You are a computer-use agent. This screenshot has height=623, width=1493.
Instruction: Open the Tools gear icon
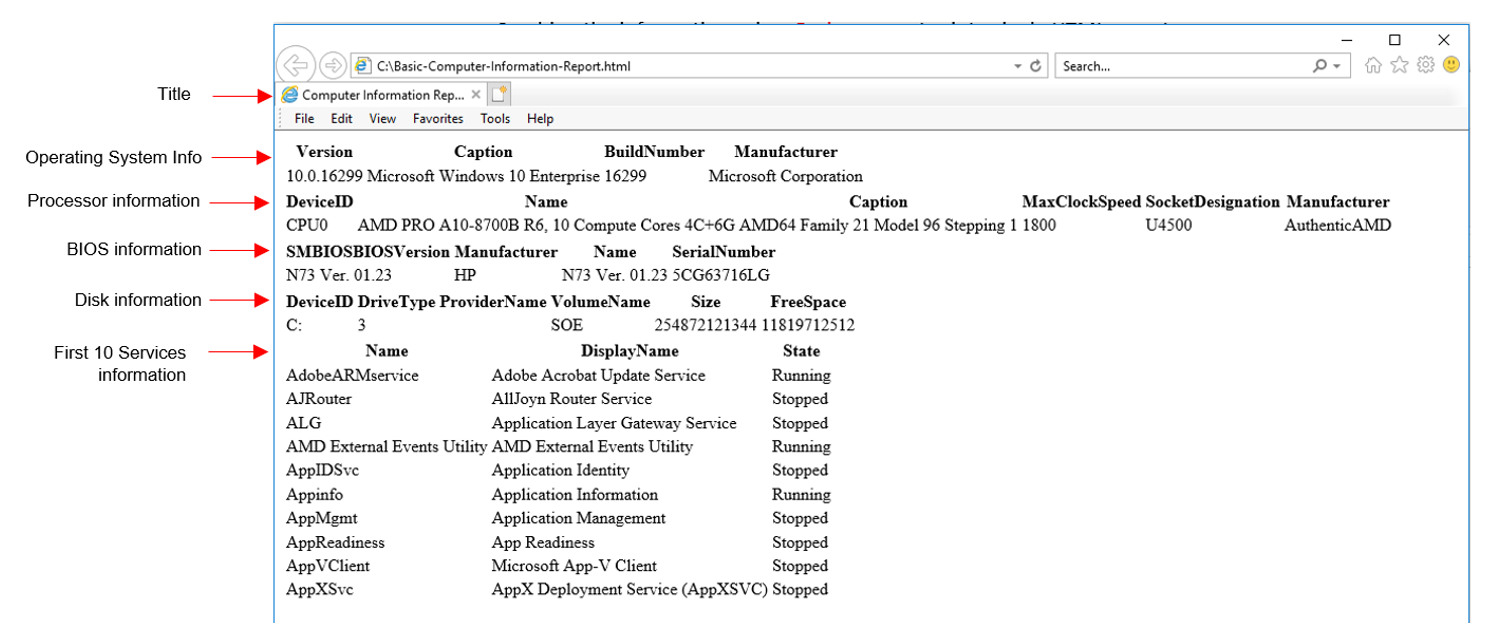click(1425, 65)
